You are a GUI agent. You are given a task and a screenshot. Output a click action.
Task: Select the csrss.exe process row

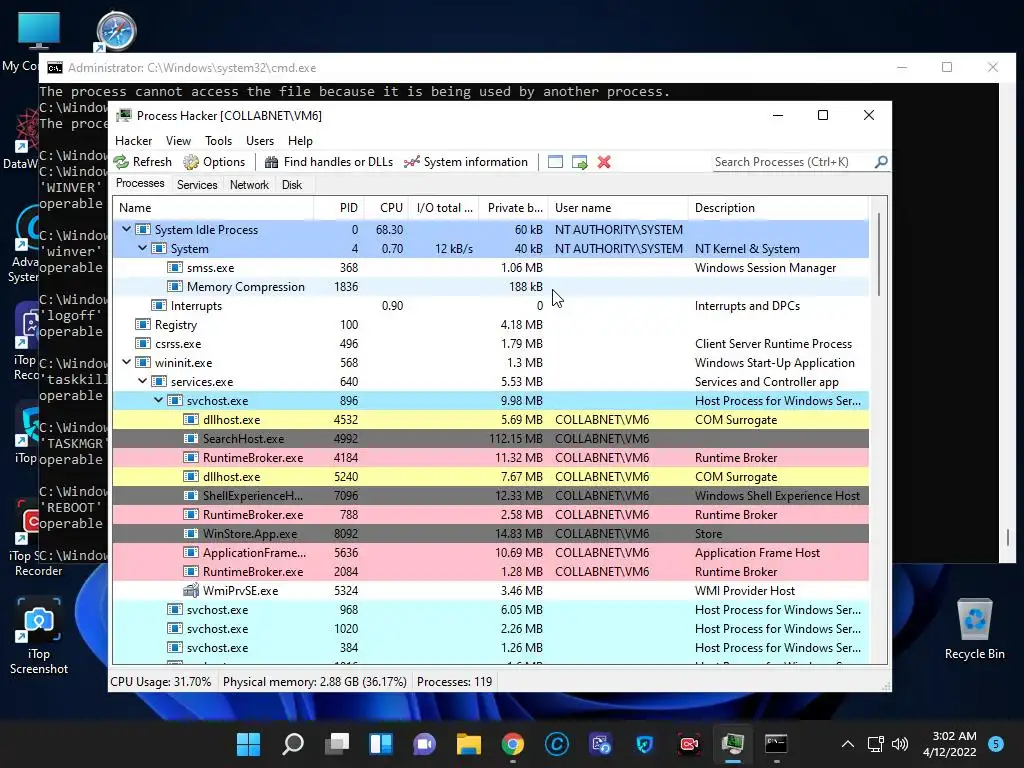click(x=490, y=344)
